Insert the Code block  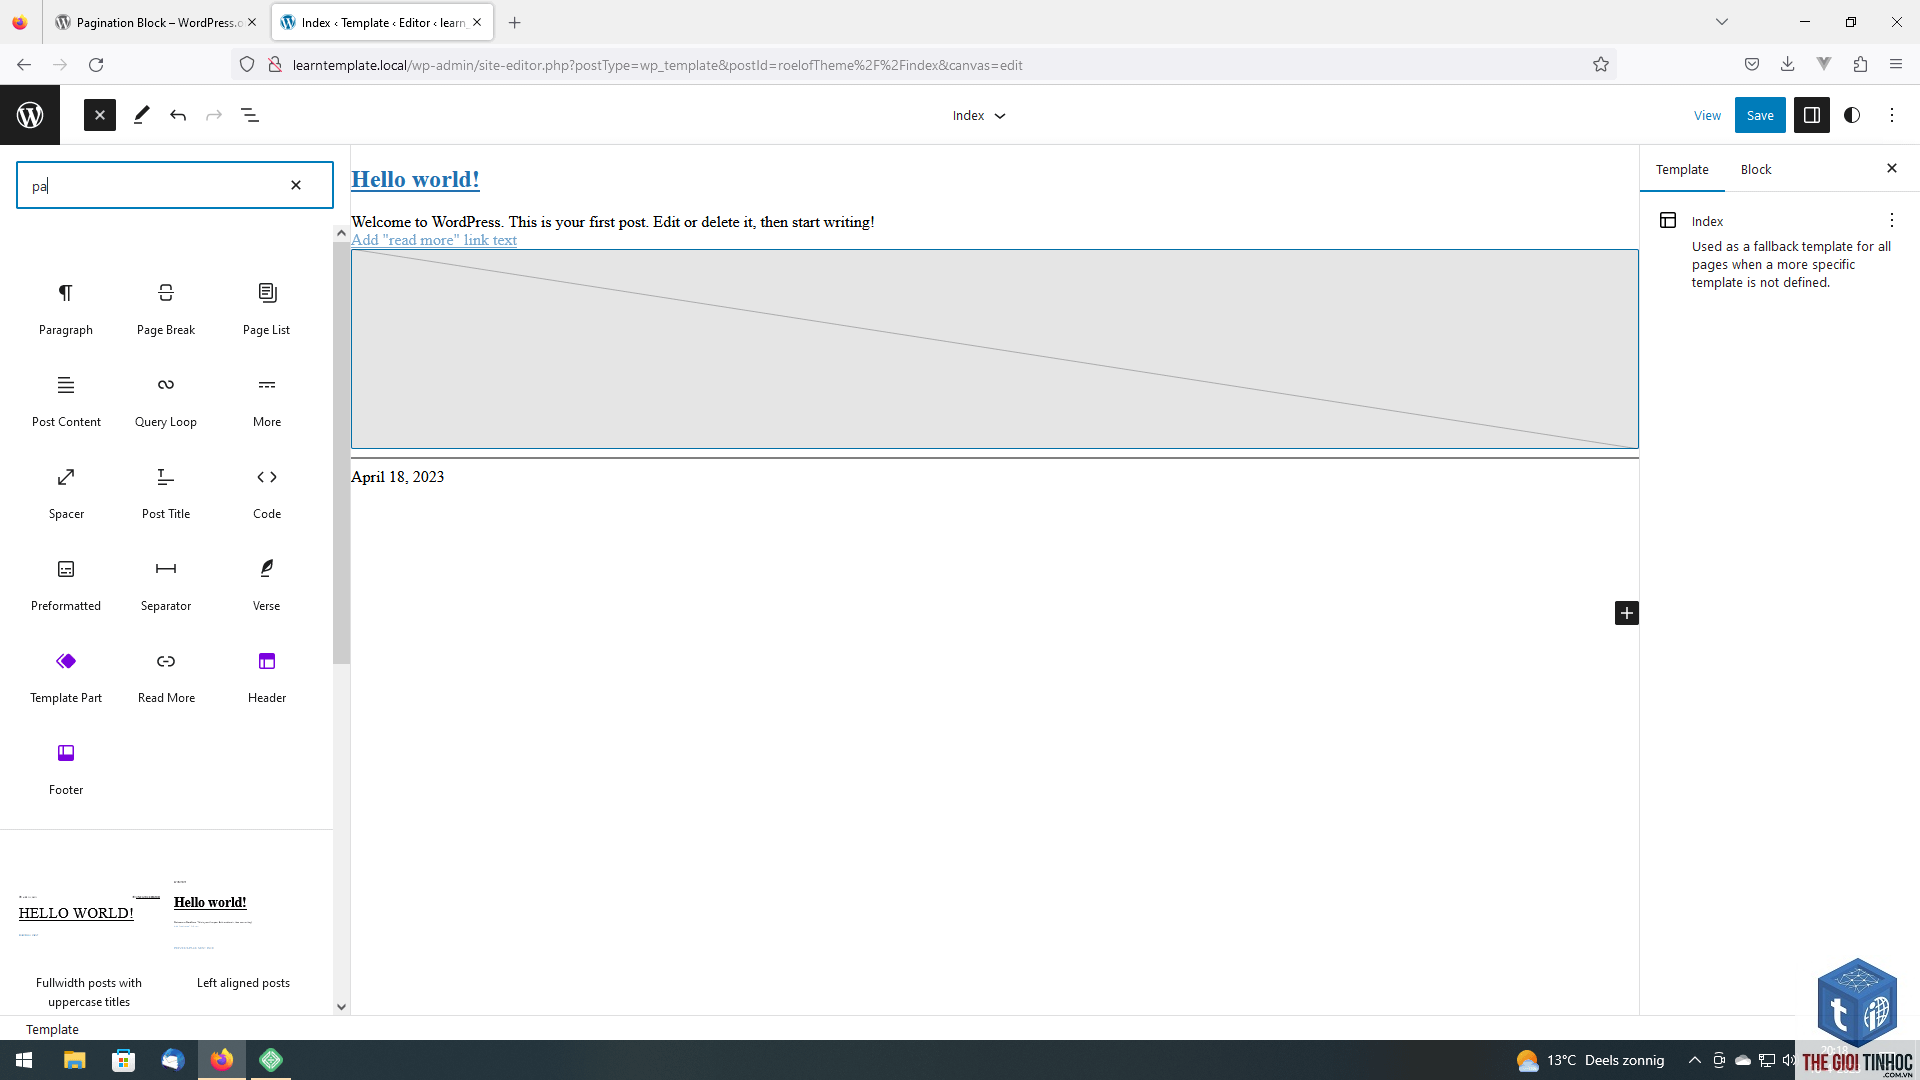click(267, 492)
